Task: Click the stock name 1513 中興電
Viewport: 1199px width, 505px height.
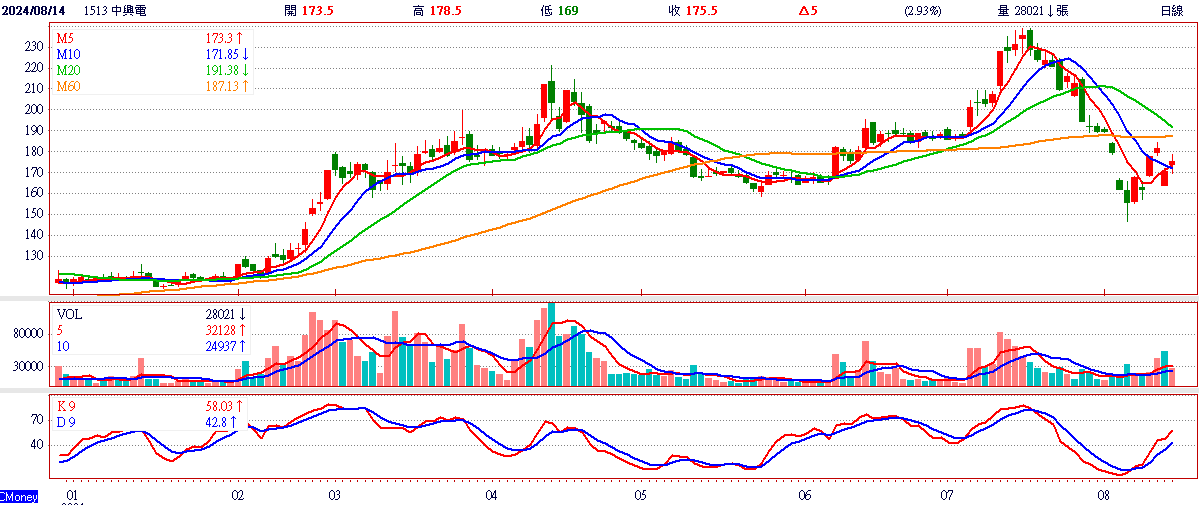Action: tap(113, 11)
